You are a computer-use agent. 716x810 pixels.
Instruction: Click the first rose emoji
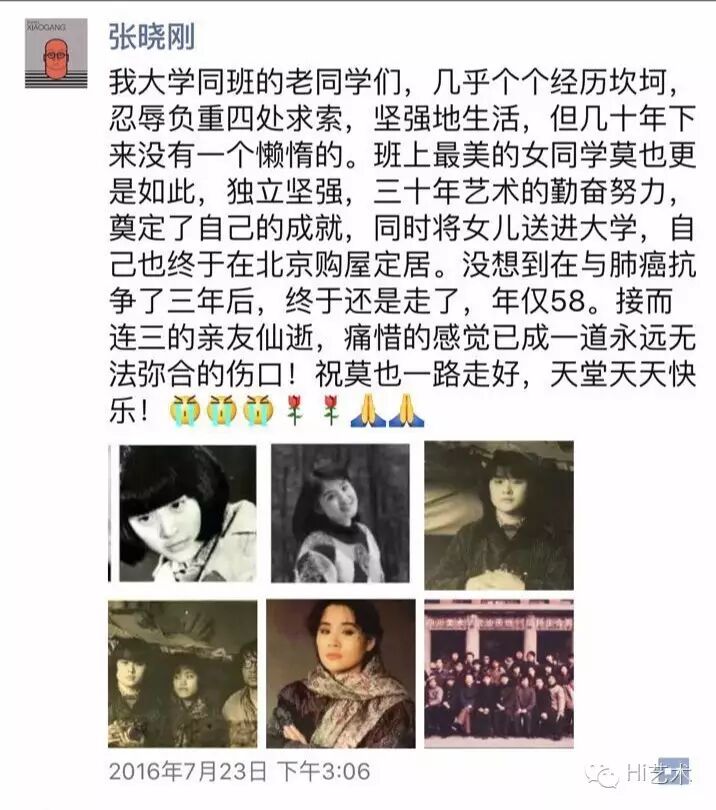(294, 410)
